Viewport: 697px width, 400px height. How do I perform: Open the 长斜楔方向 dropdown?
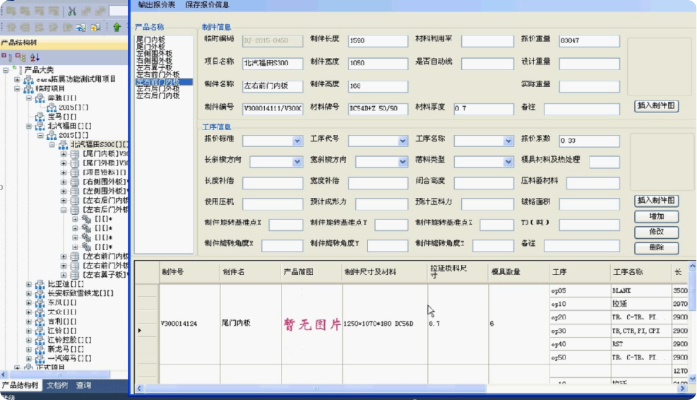click(x=297, y=161)
